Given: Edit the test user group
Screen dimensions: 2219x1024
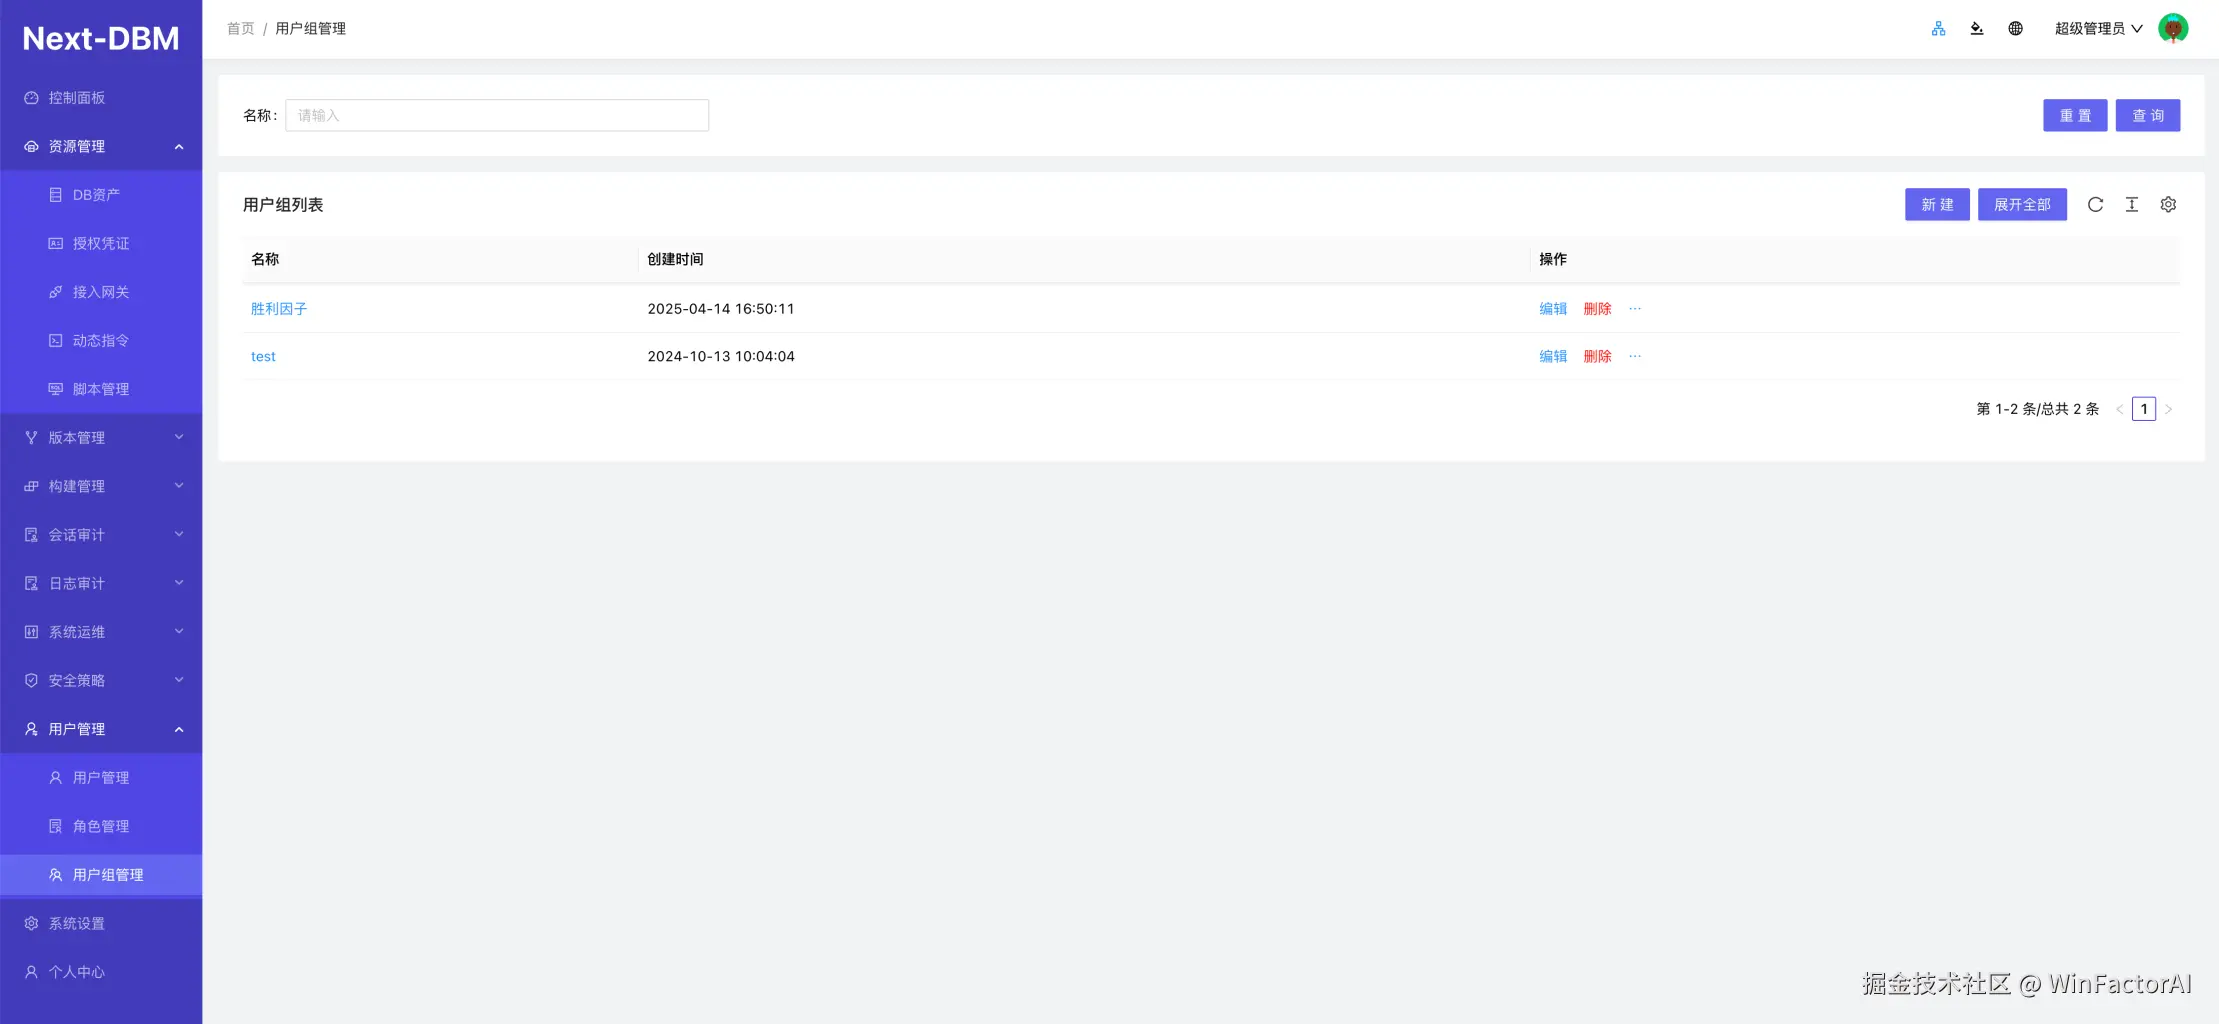Looking at the screenshot, I should [1553, 356].
